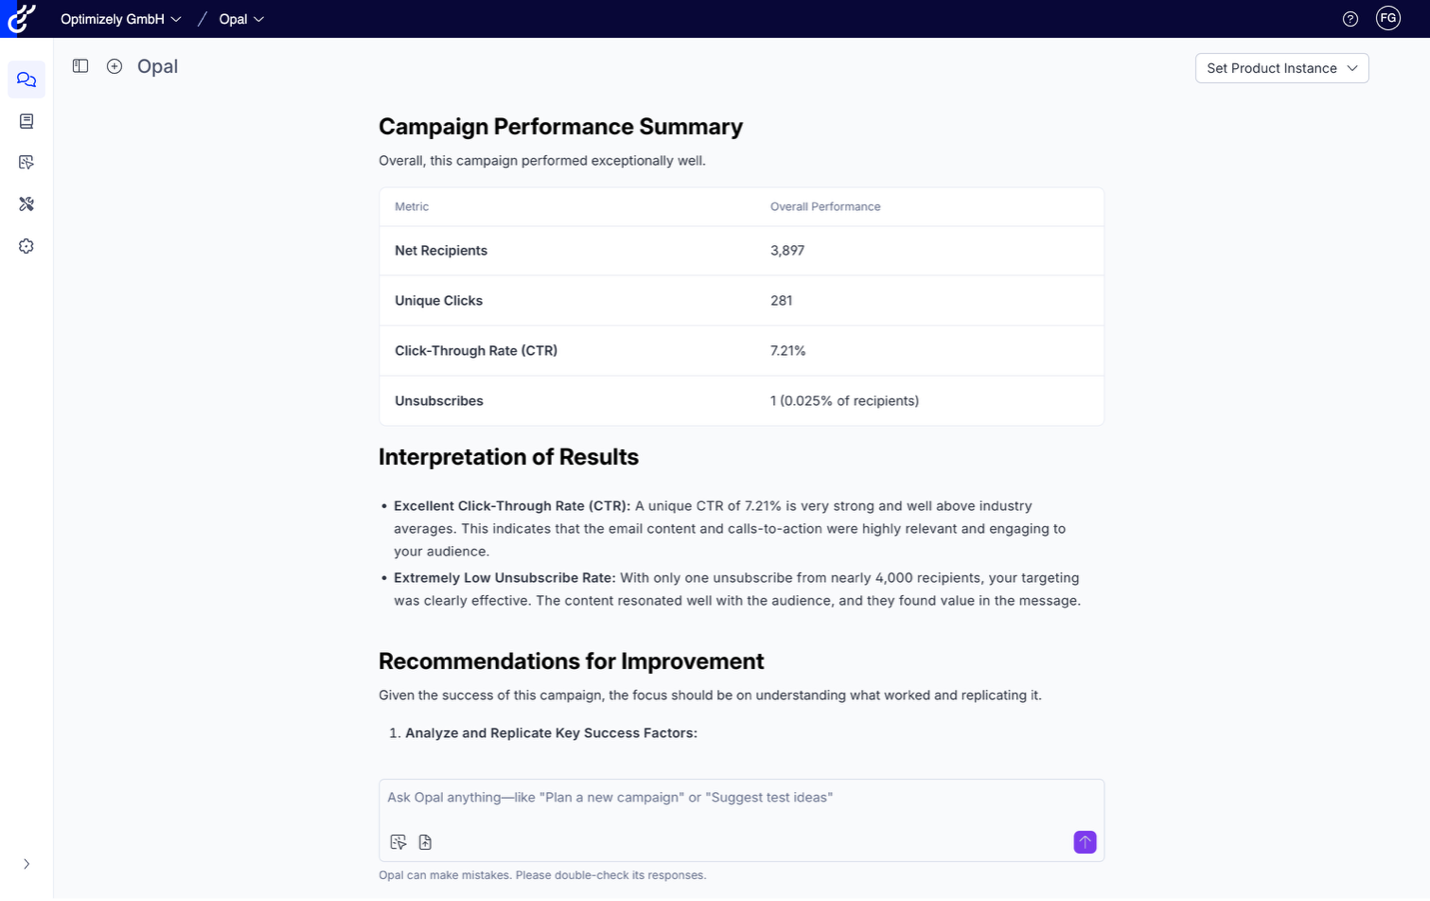Click the Metric column header

click(412, 207)
